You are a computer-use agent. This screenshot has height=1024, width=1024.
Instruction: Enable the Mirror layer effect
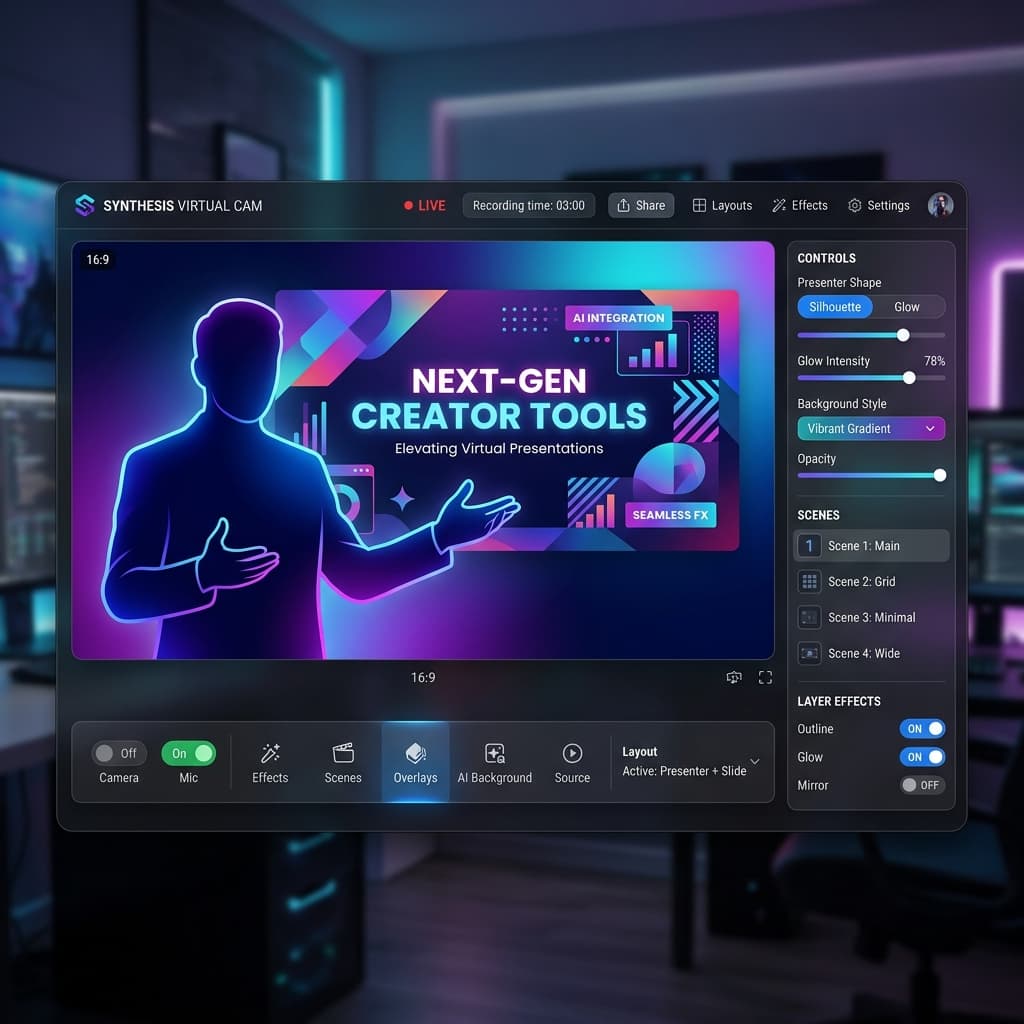pyautogui.click(x=921, y=785)
